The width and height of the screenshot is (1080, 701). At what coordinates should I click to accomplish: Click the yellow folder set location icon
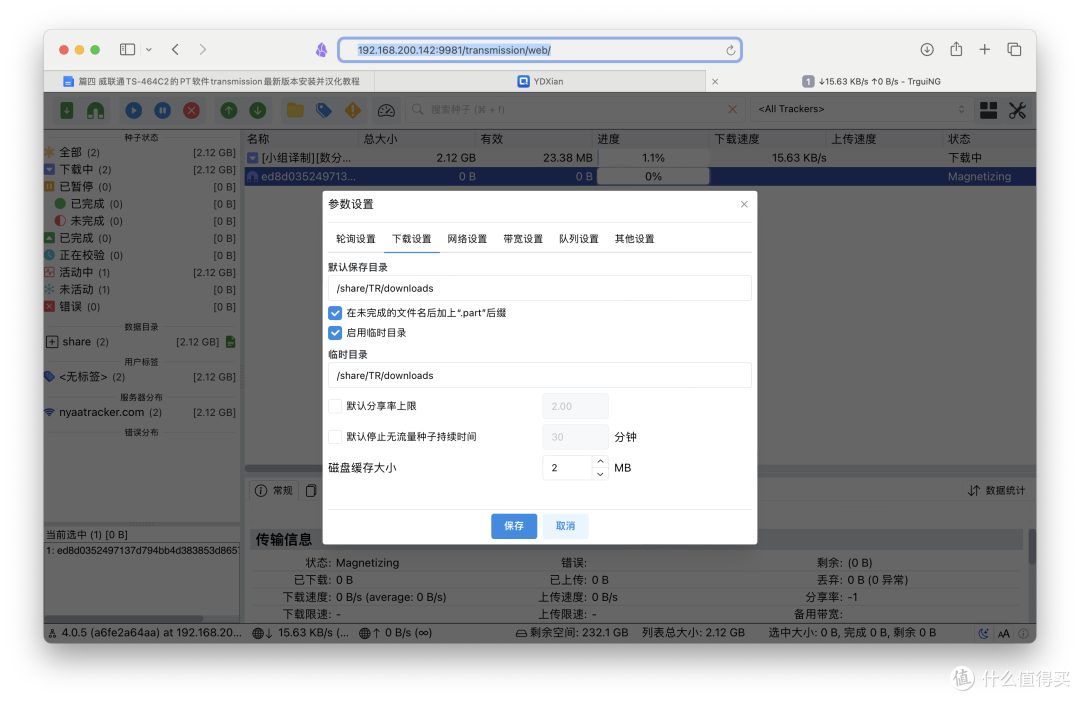(295, 110)
